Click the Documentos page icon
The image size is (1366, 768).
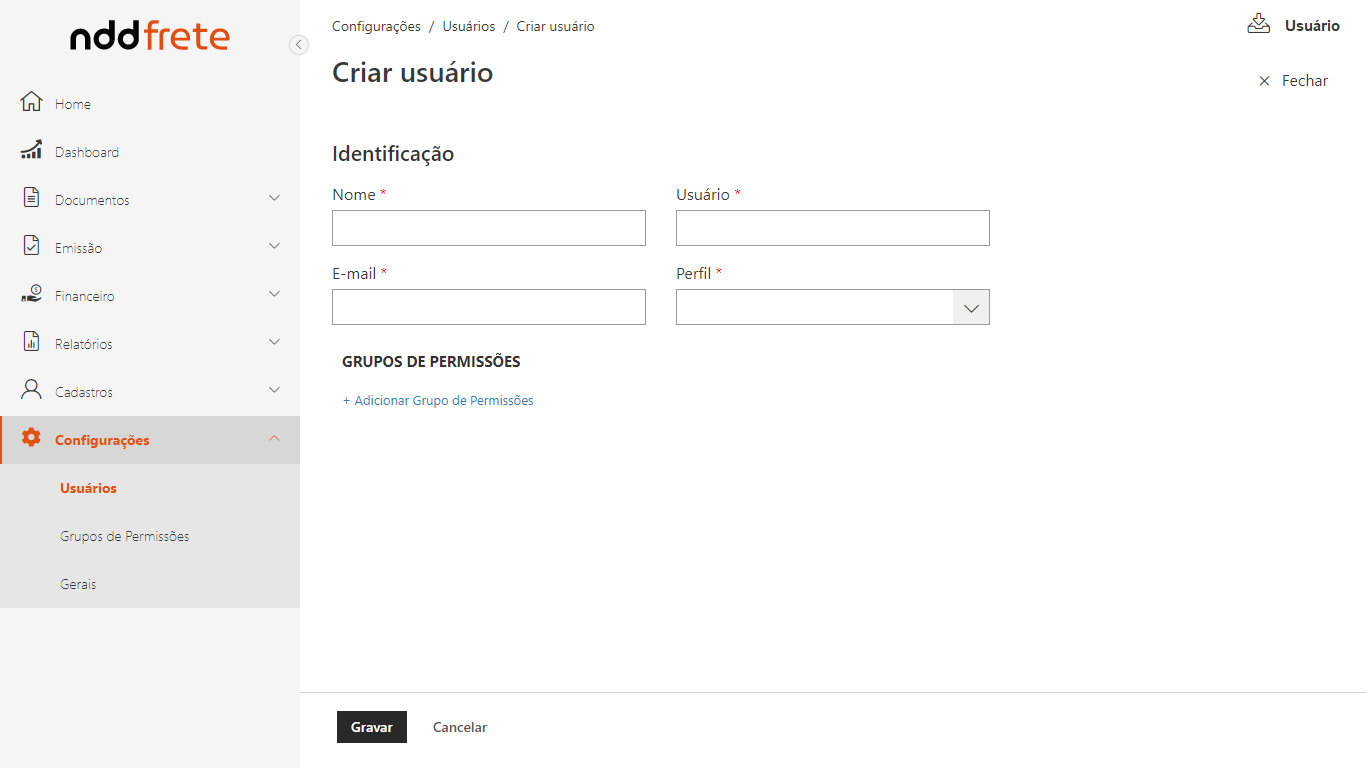31,198
